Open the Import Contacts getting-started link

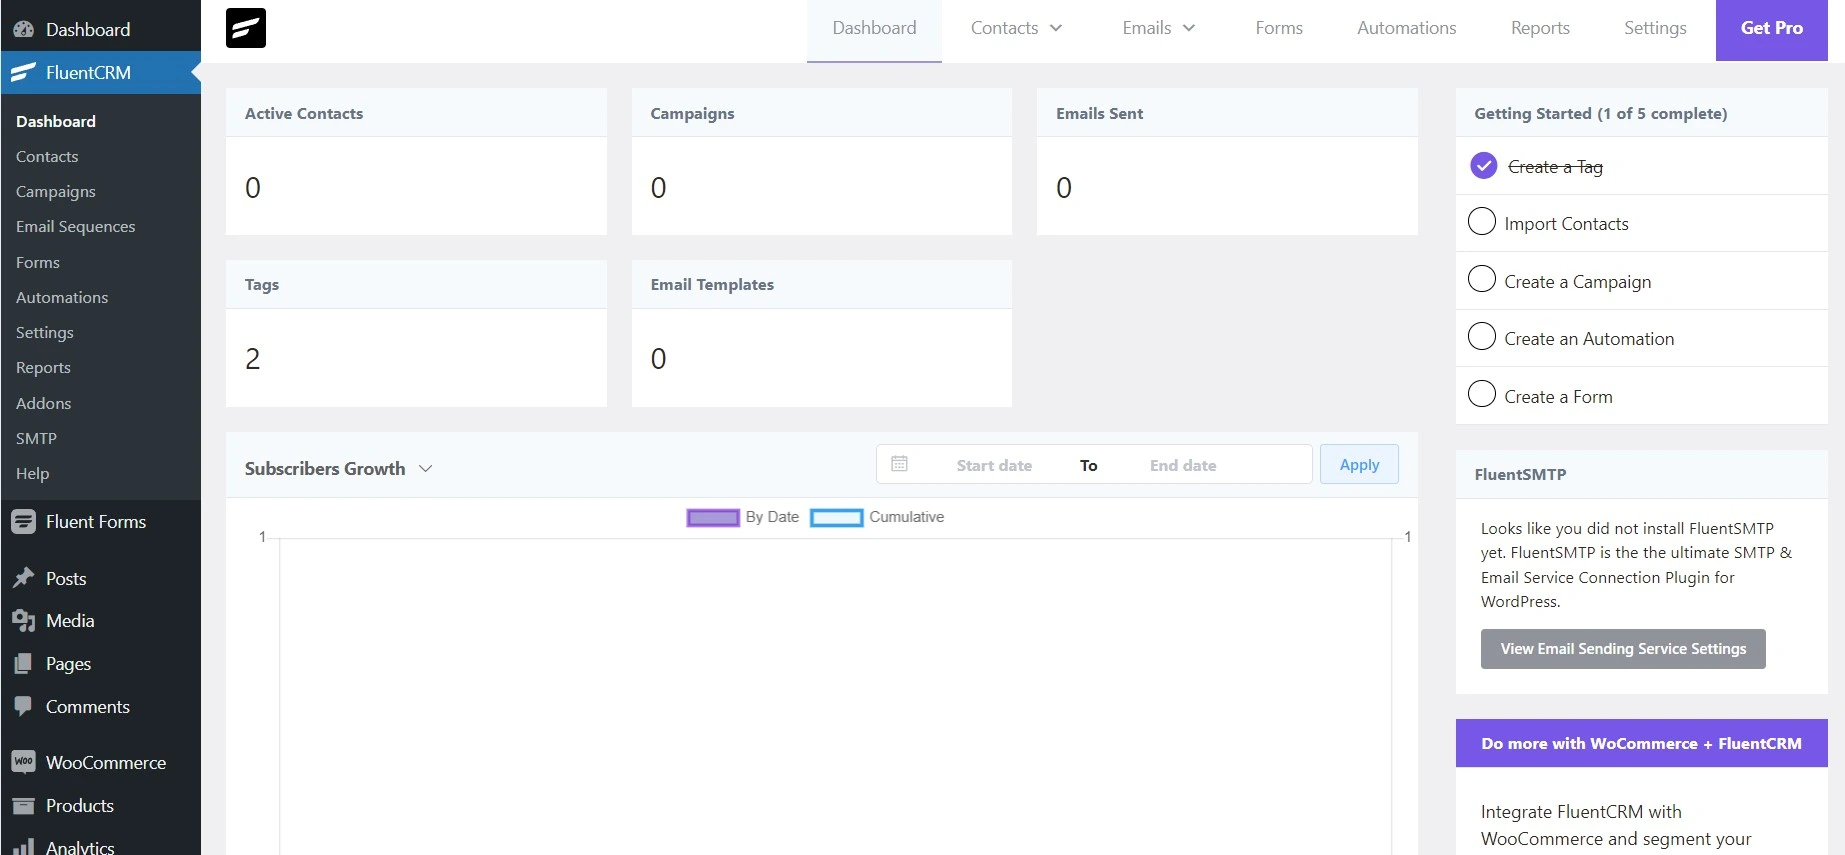tap(1566, 224)
